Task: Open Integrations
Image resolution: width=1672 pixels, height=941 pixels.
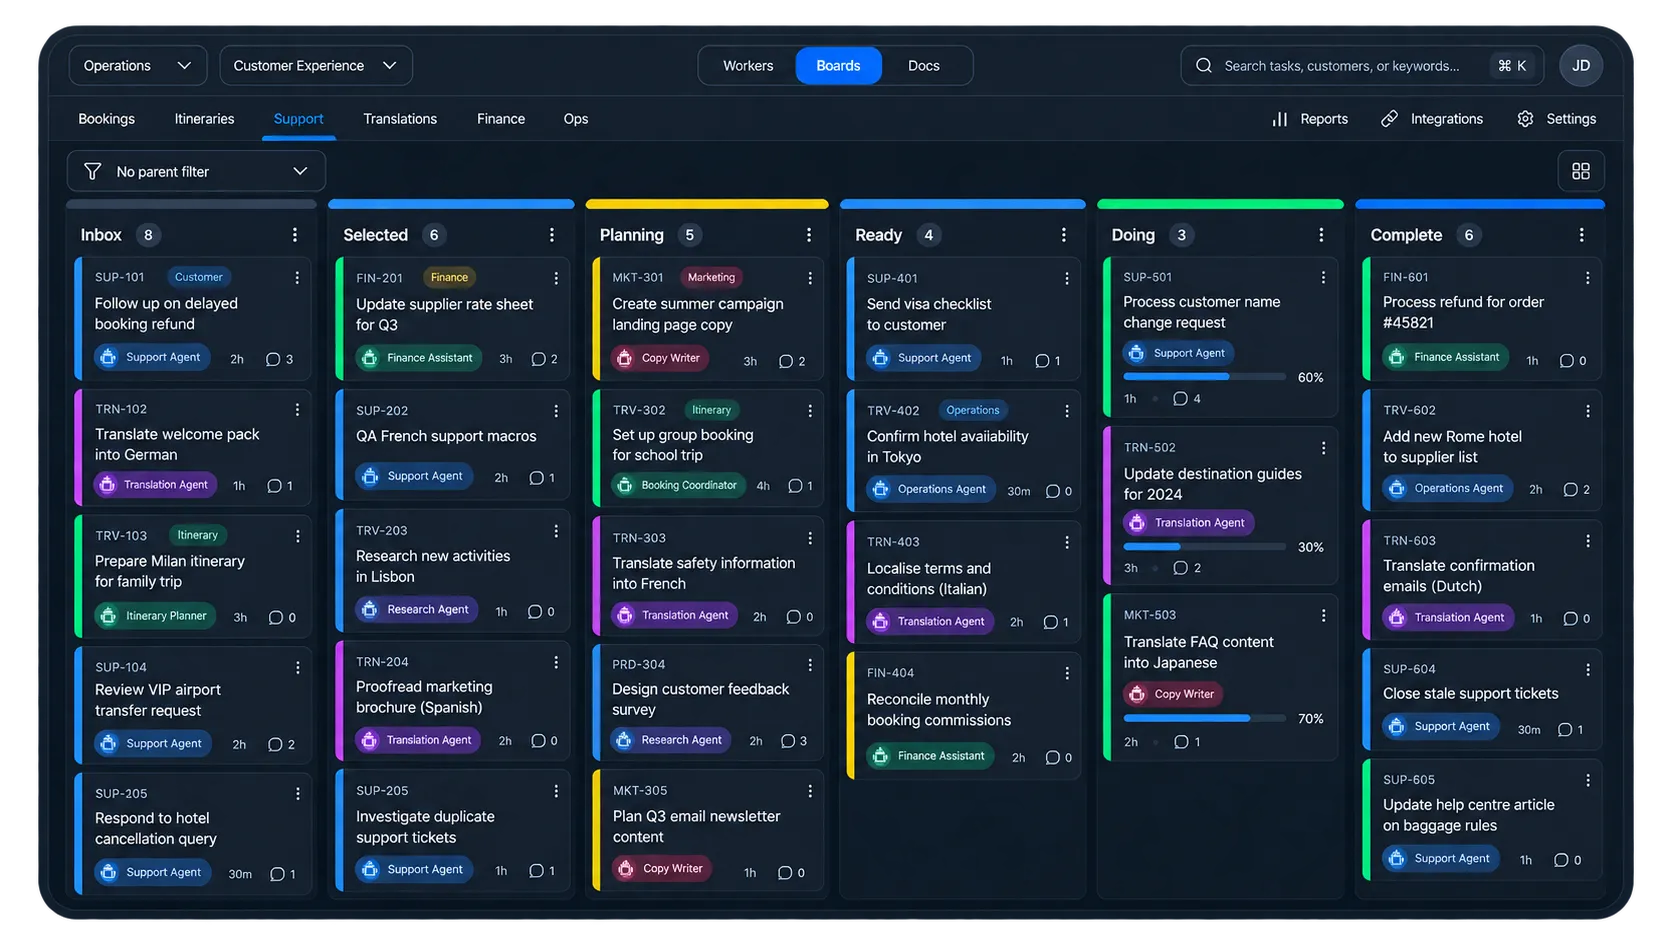Action: [1432, 118]
